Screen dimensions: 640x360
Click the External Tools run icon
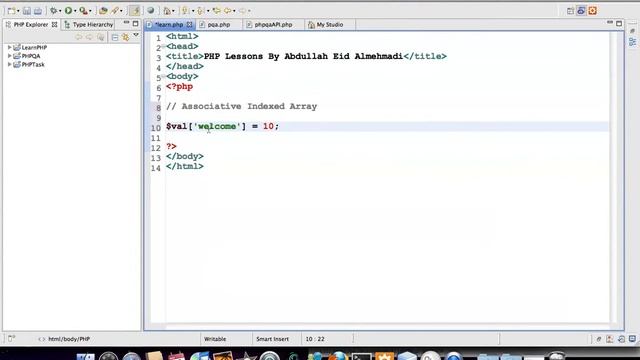(x=83, y=11)
